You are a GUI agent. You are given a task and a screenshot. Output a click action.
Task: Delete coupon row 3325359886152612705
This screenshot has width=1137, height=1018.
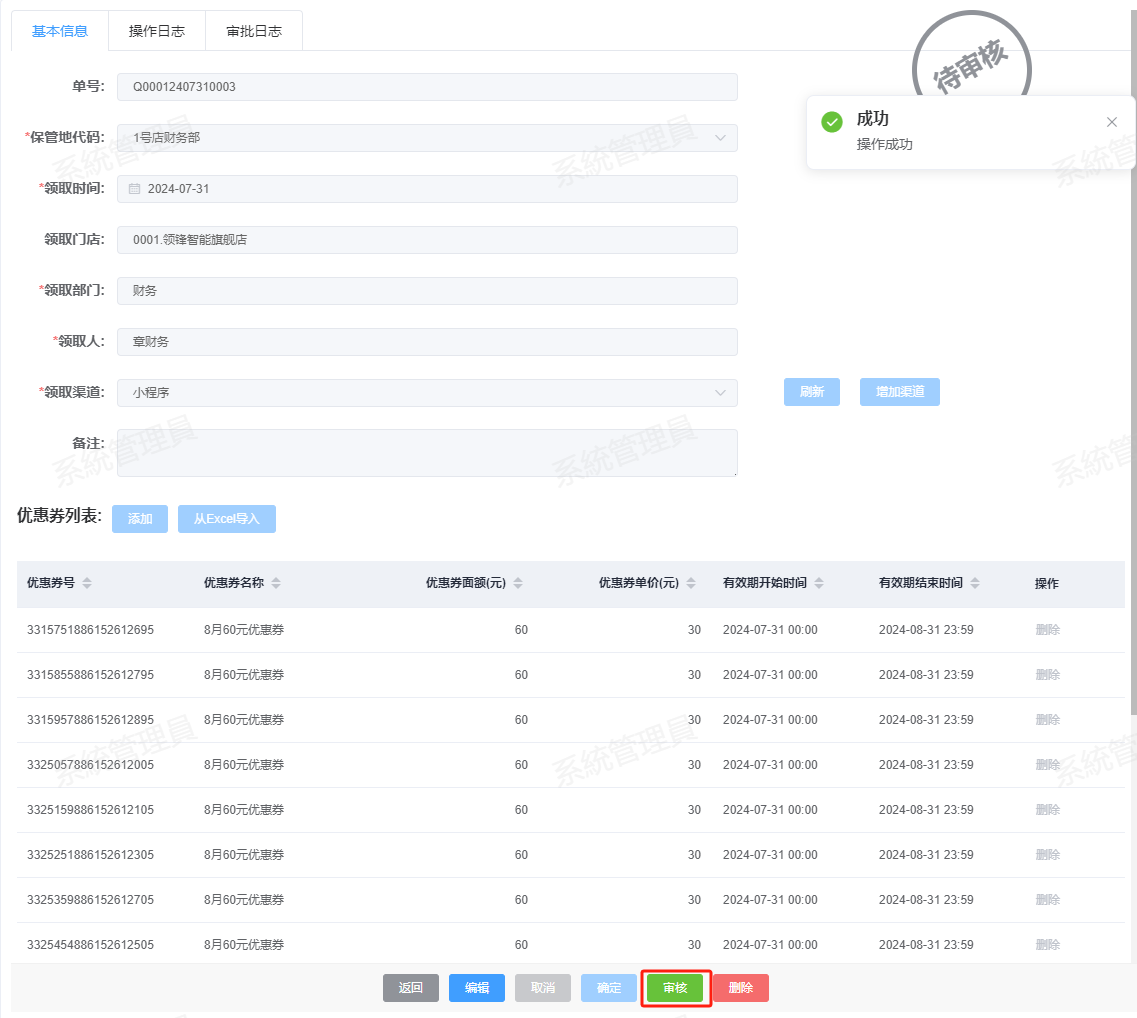[x=1048, y=899]
